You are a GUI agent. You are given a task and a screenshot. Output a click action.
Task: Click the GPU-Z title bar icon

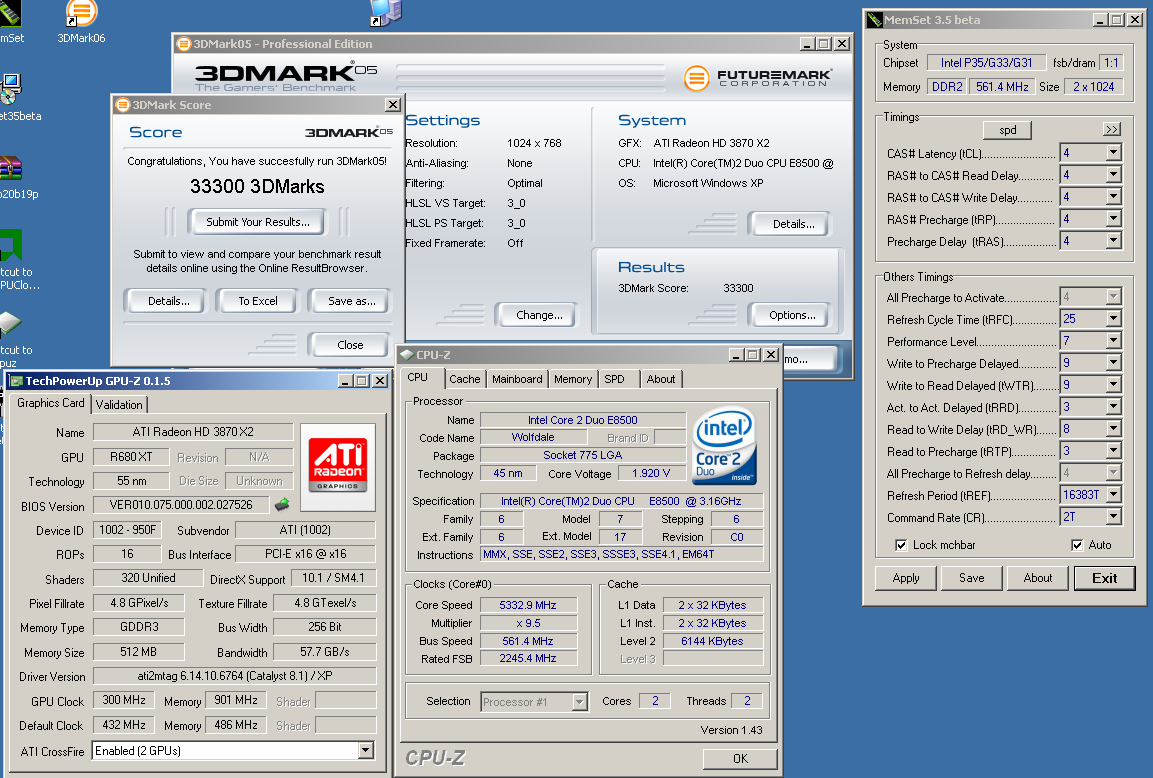point(16,381)
